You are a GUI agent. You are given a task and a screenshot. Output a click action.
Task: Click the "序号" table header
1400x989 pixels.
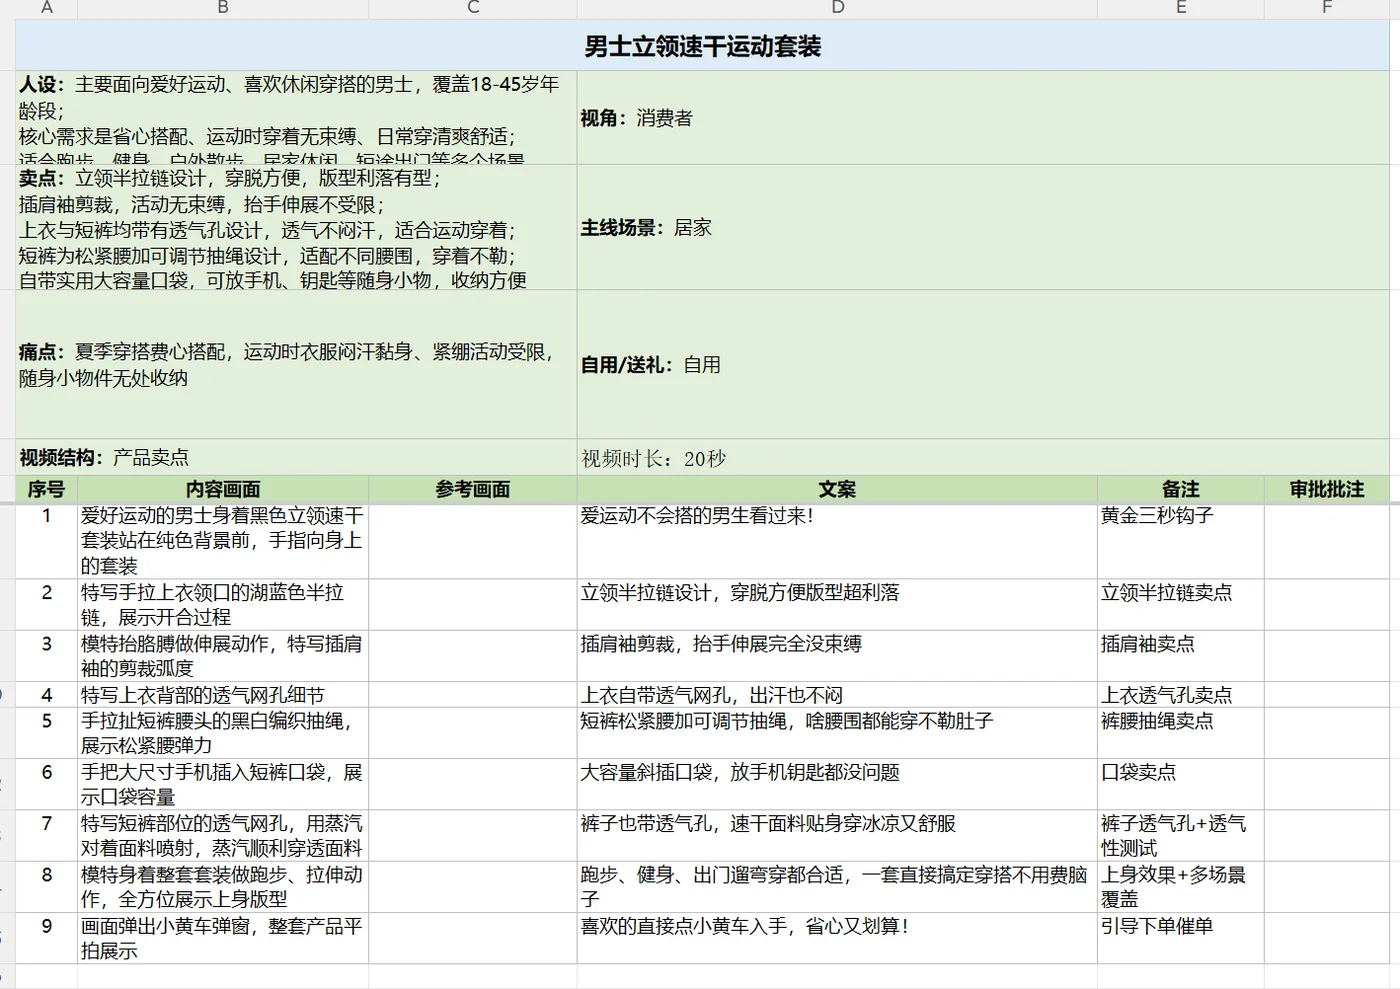coord(46,489)
